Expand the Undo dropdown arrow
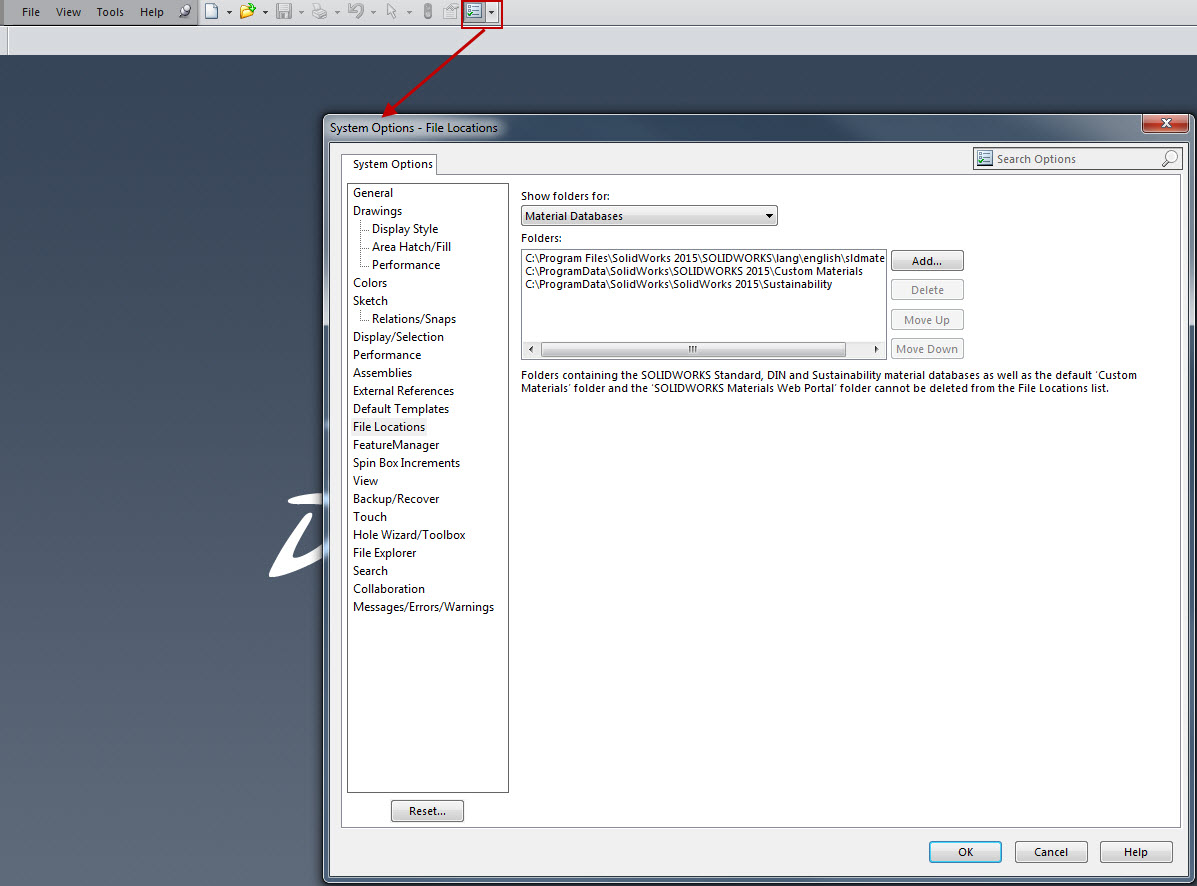 tap(373, 12)
